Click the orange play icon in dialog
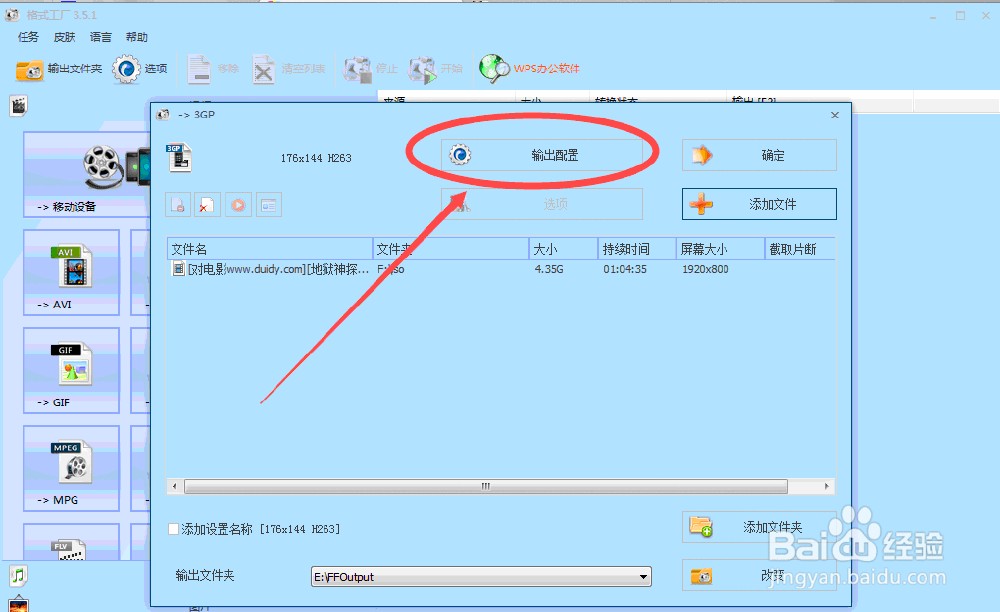1000x612 pixels. coord(238,205)
